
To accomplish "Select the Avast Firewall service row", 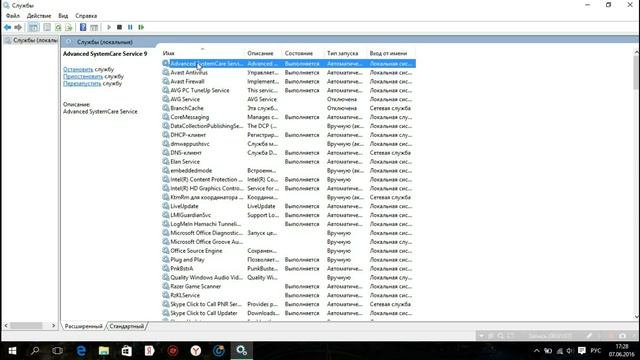I will 289,82.
